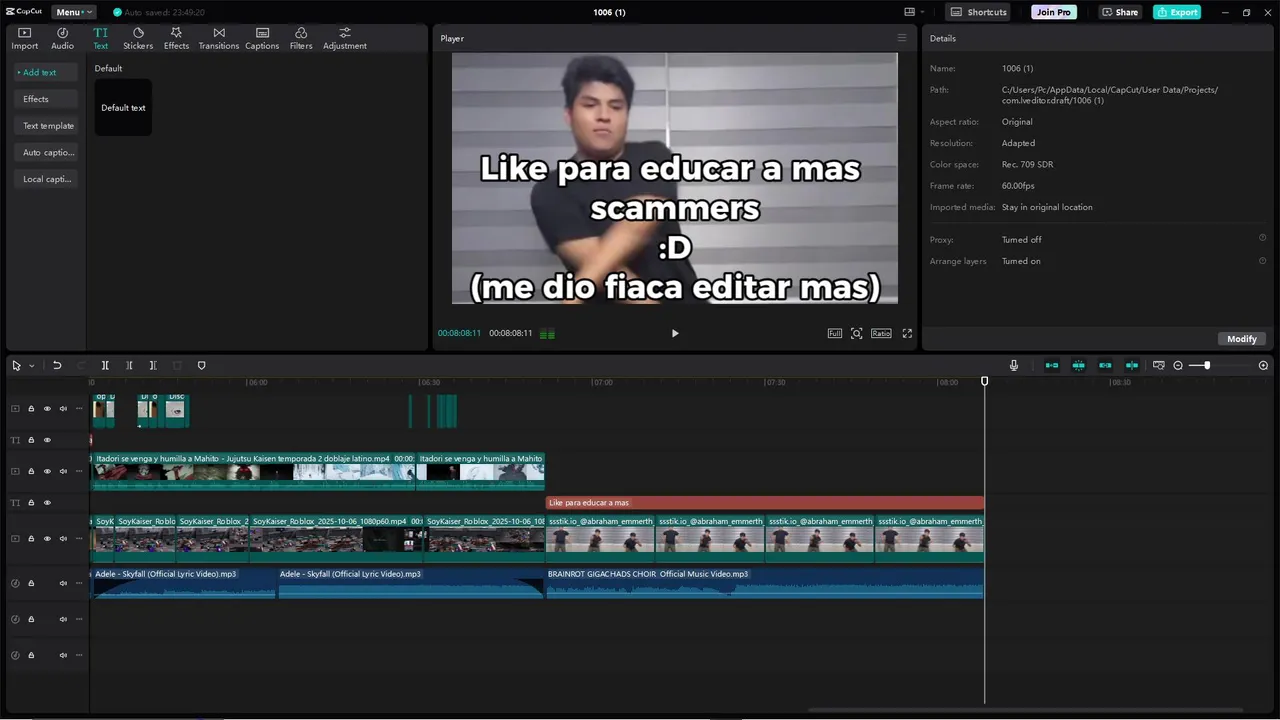This screenshot has height=720, width=1280.
Task: Click the marker shield icon in timeline toolbar
Action: (x=201, y=365)
